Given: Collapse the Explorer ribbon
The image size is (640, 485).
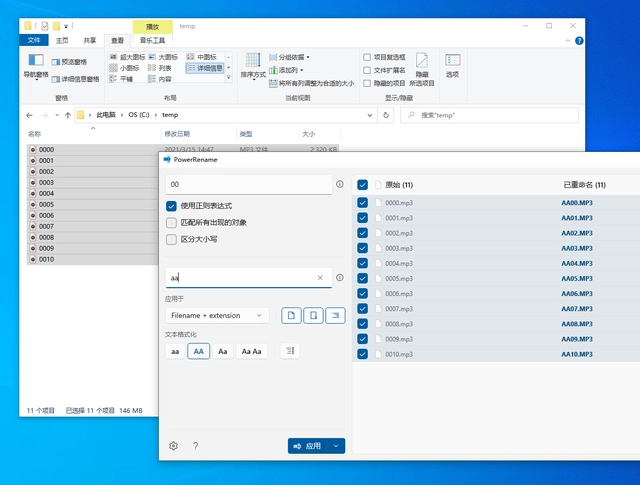Looking at the screenshot, I should pos(567,41).
